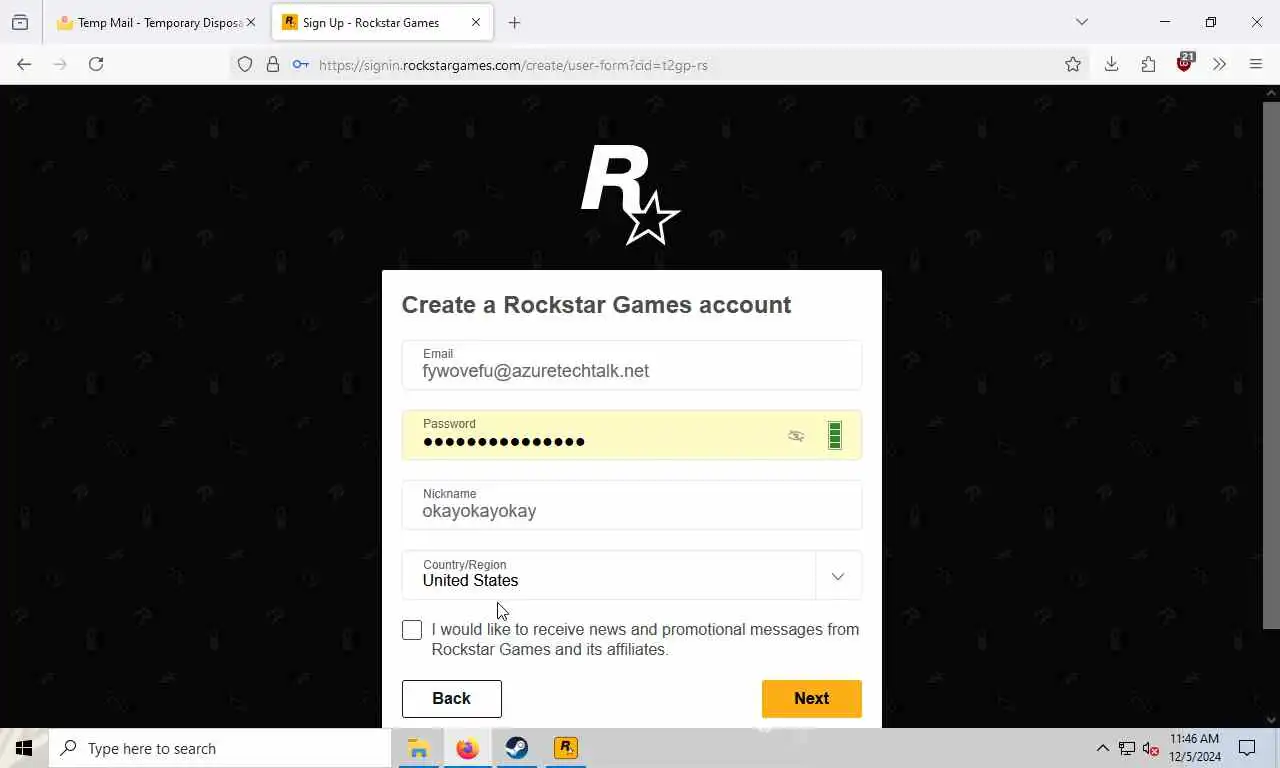Show site security padlock info
This screenshot has width=1280, height=768.
click(272, 65)
